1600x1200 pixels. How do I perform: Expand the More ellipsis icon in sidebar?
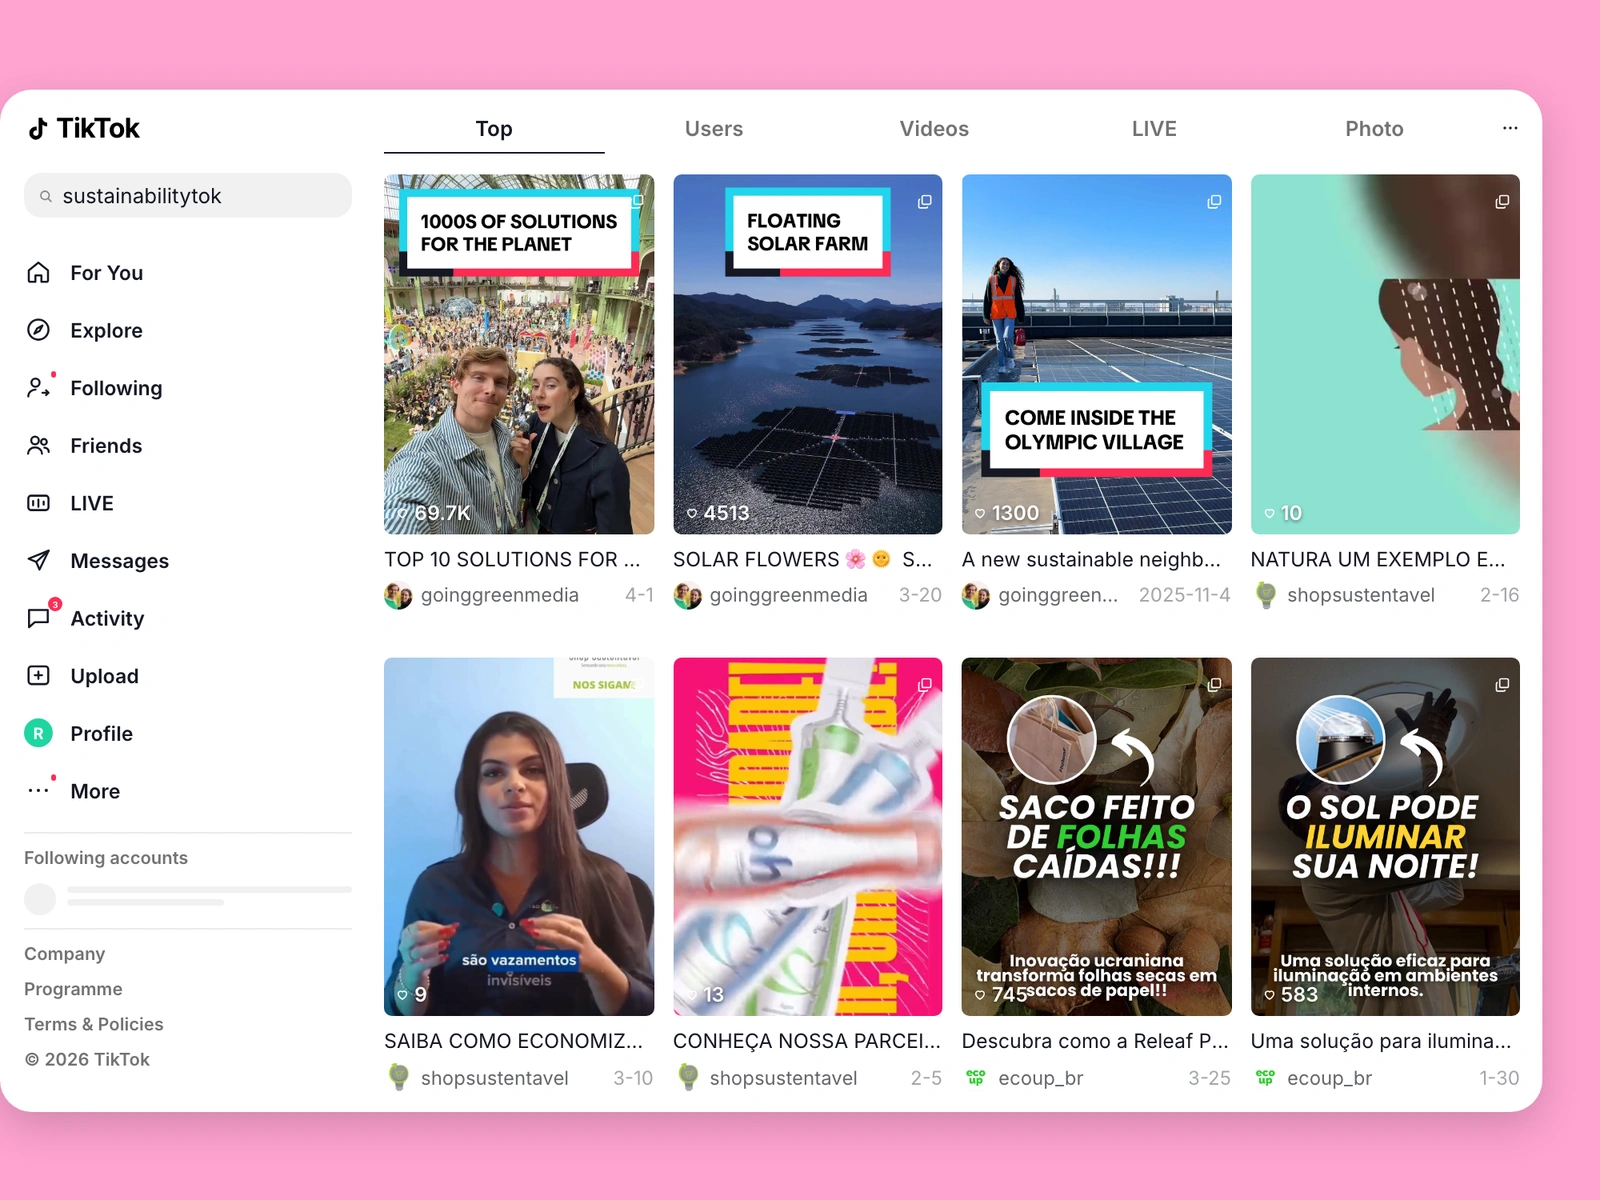coord(38,790)
